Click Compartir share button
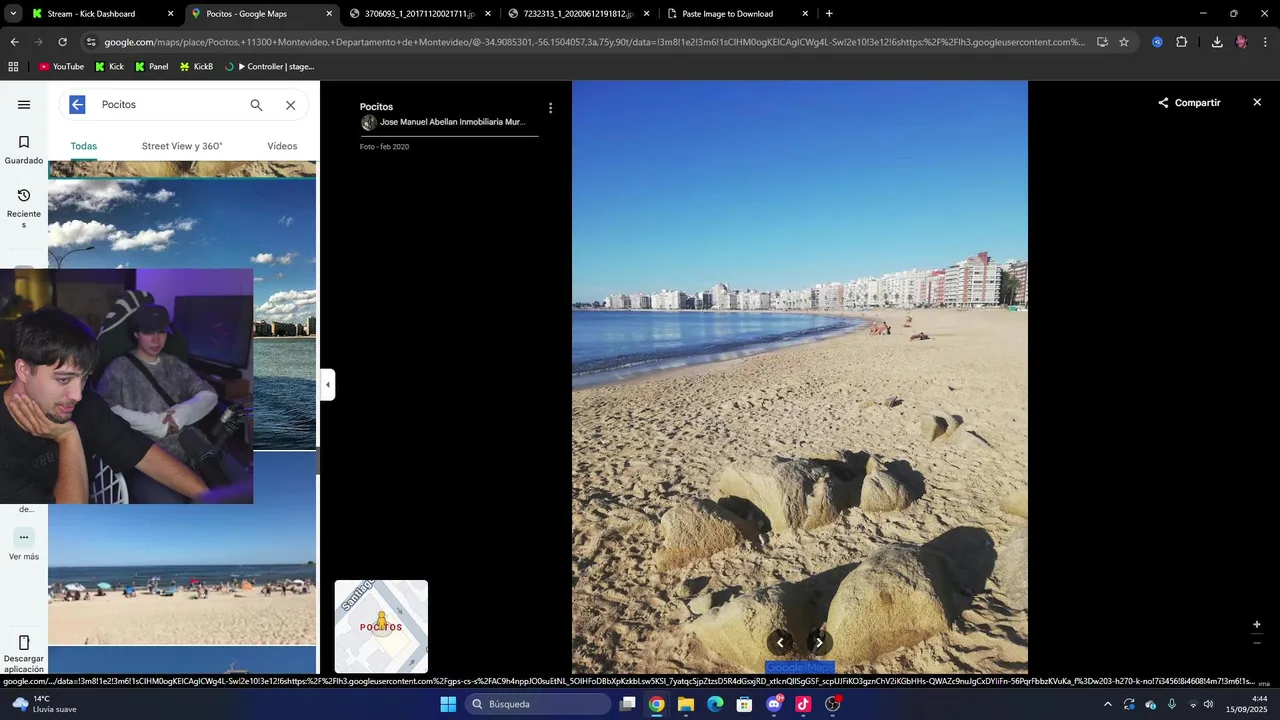This screenshot has width=1280, height=720. pyautogui.click(x=1189, y=103)
